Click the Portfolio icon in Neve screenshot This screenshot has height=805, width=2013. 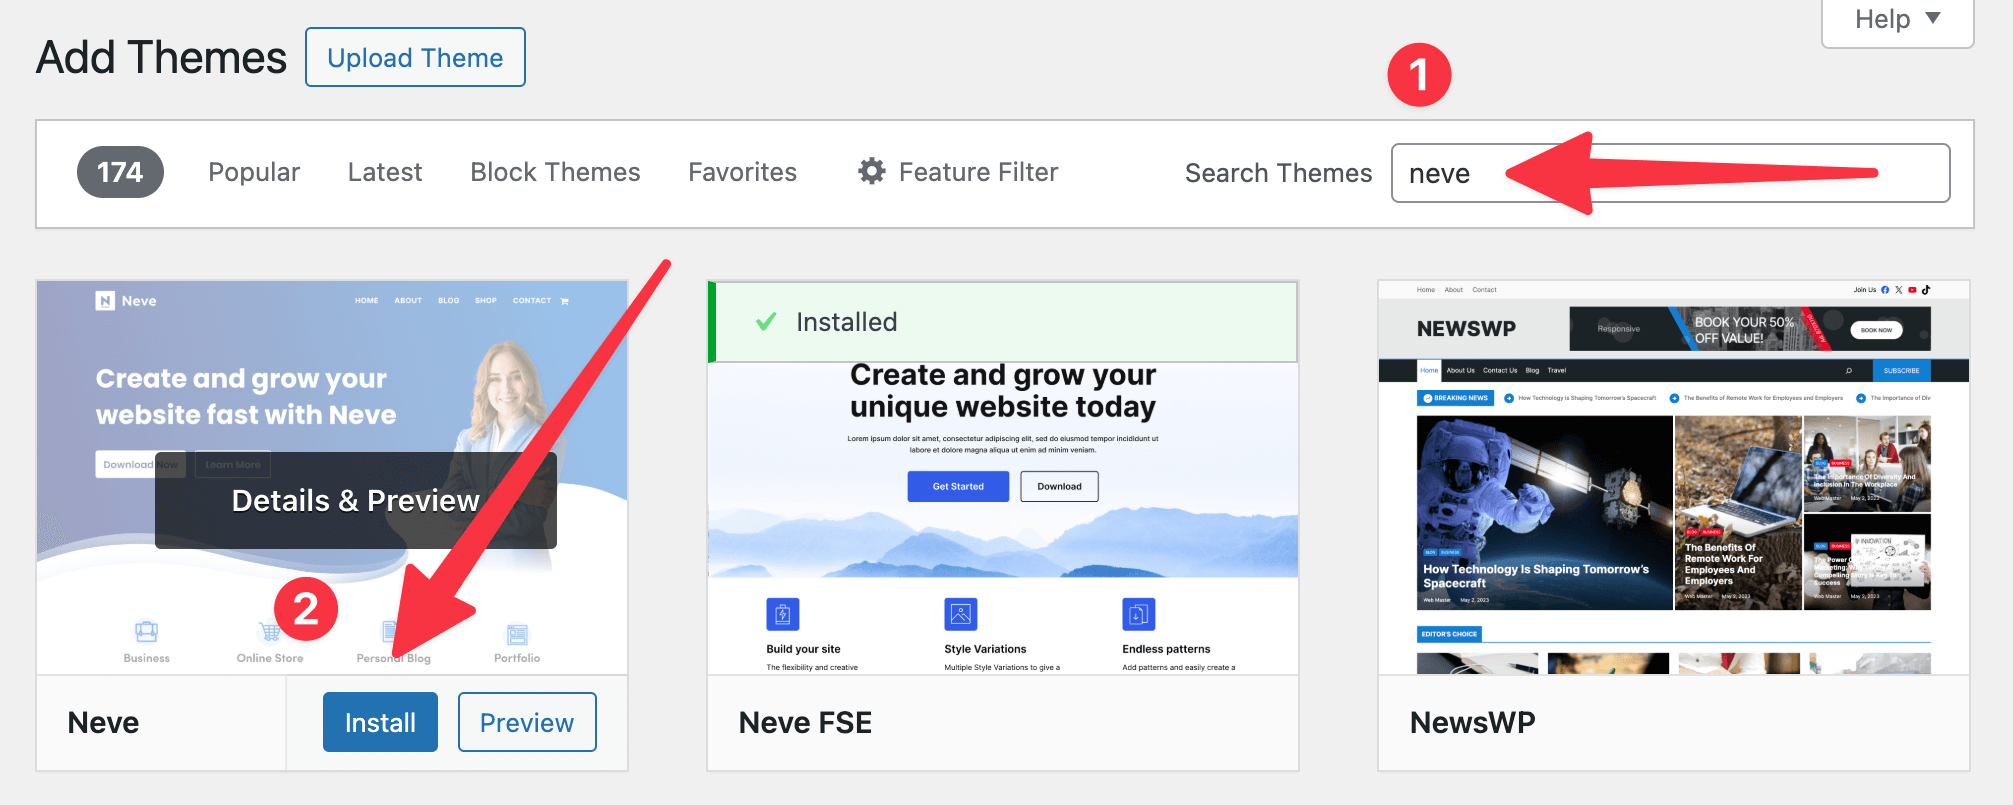click(x=517, y=634)
